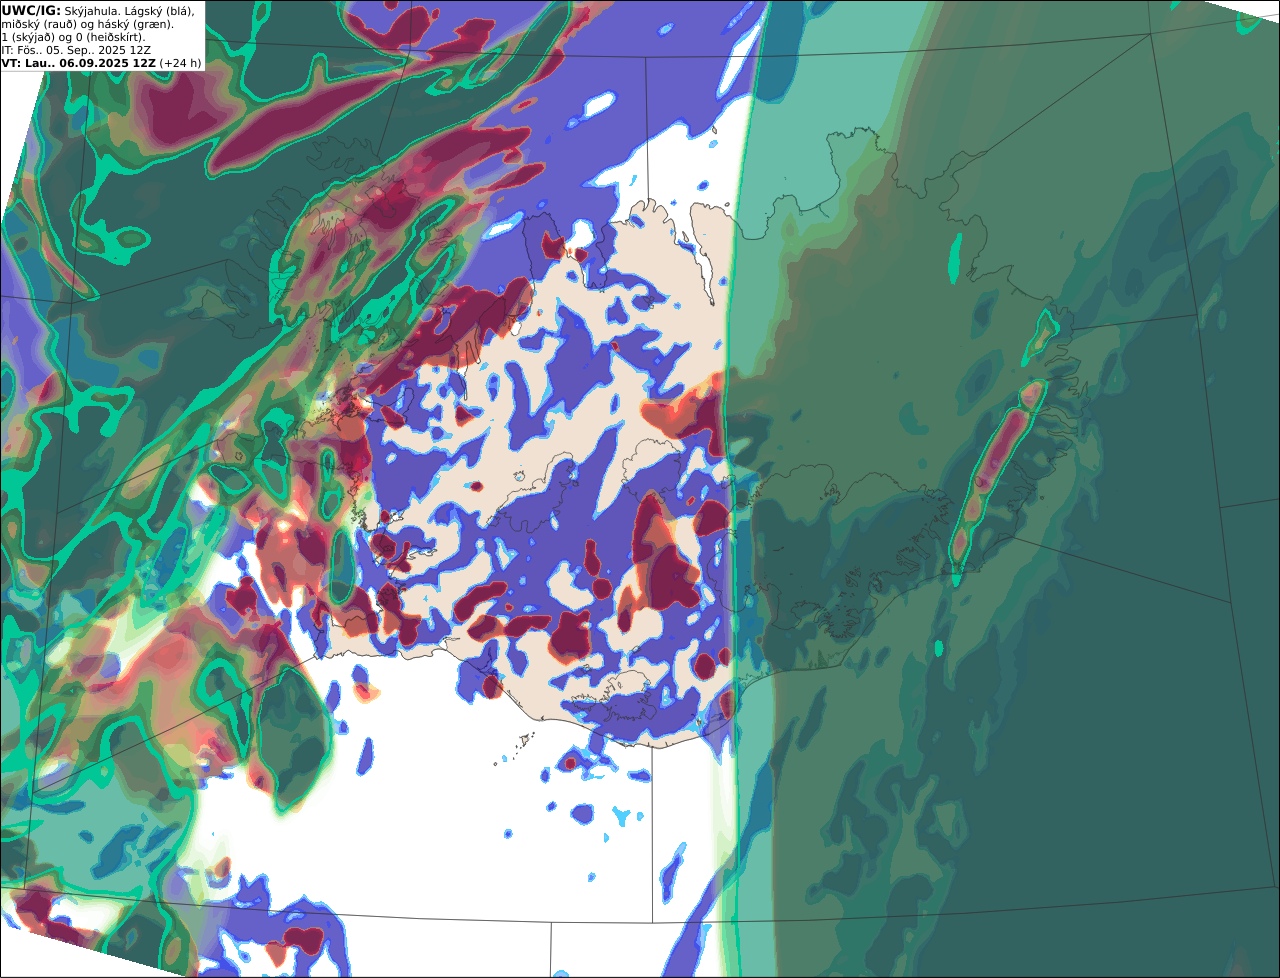Select the word 'Skýjahula' in the legend
Image resolution: width=1280 pixels, height=978 pixels.
pos(92,12)
